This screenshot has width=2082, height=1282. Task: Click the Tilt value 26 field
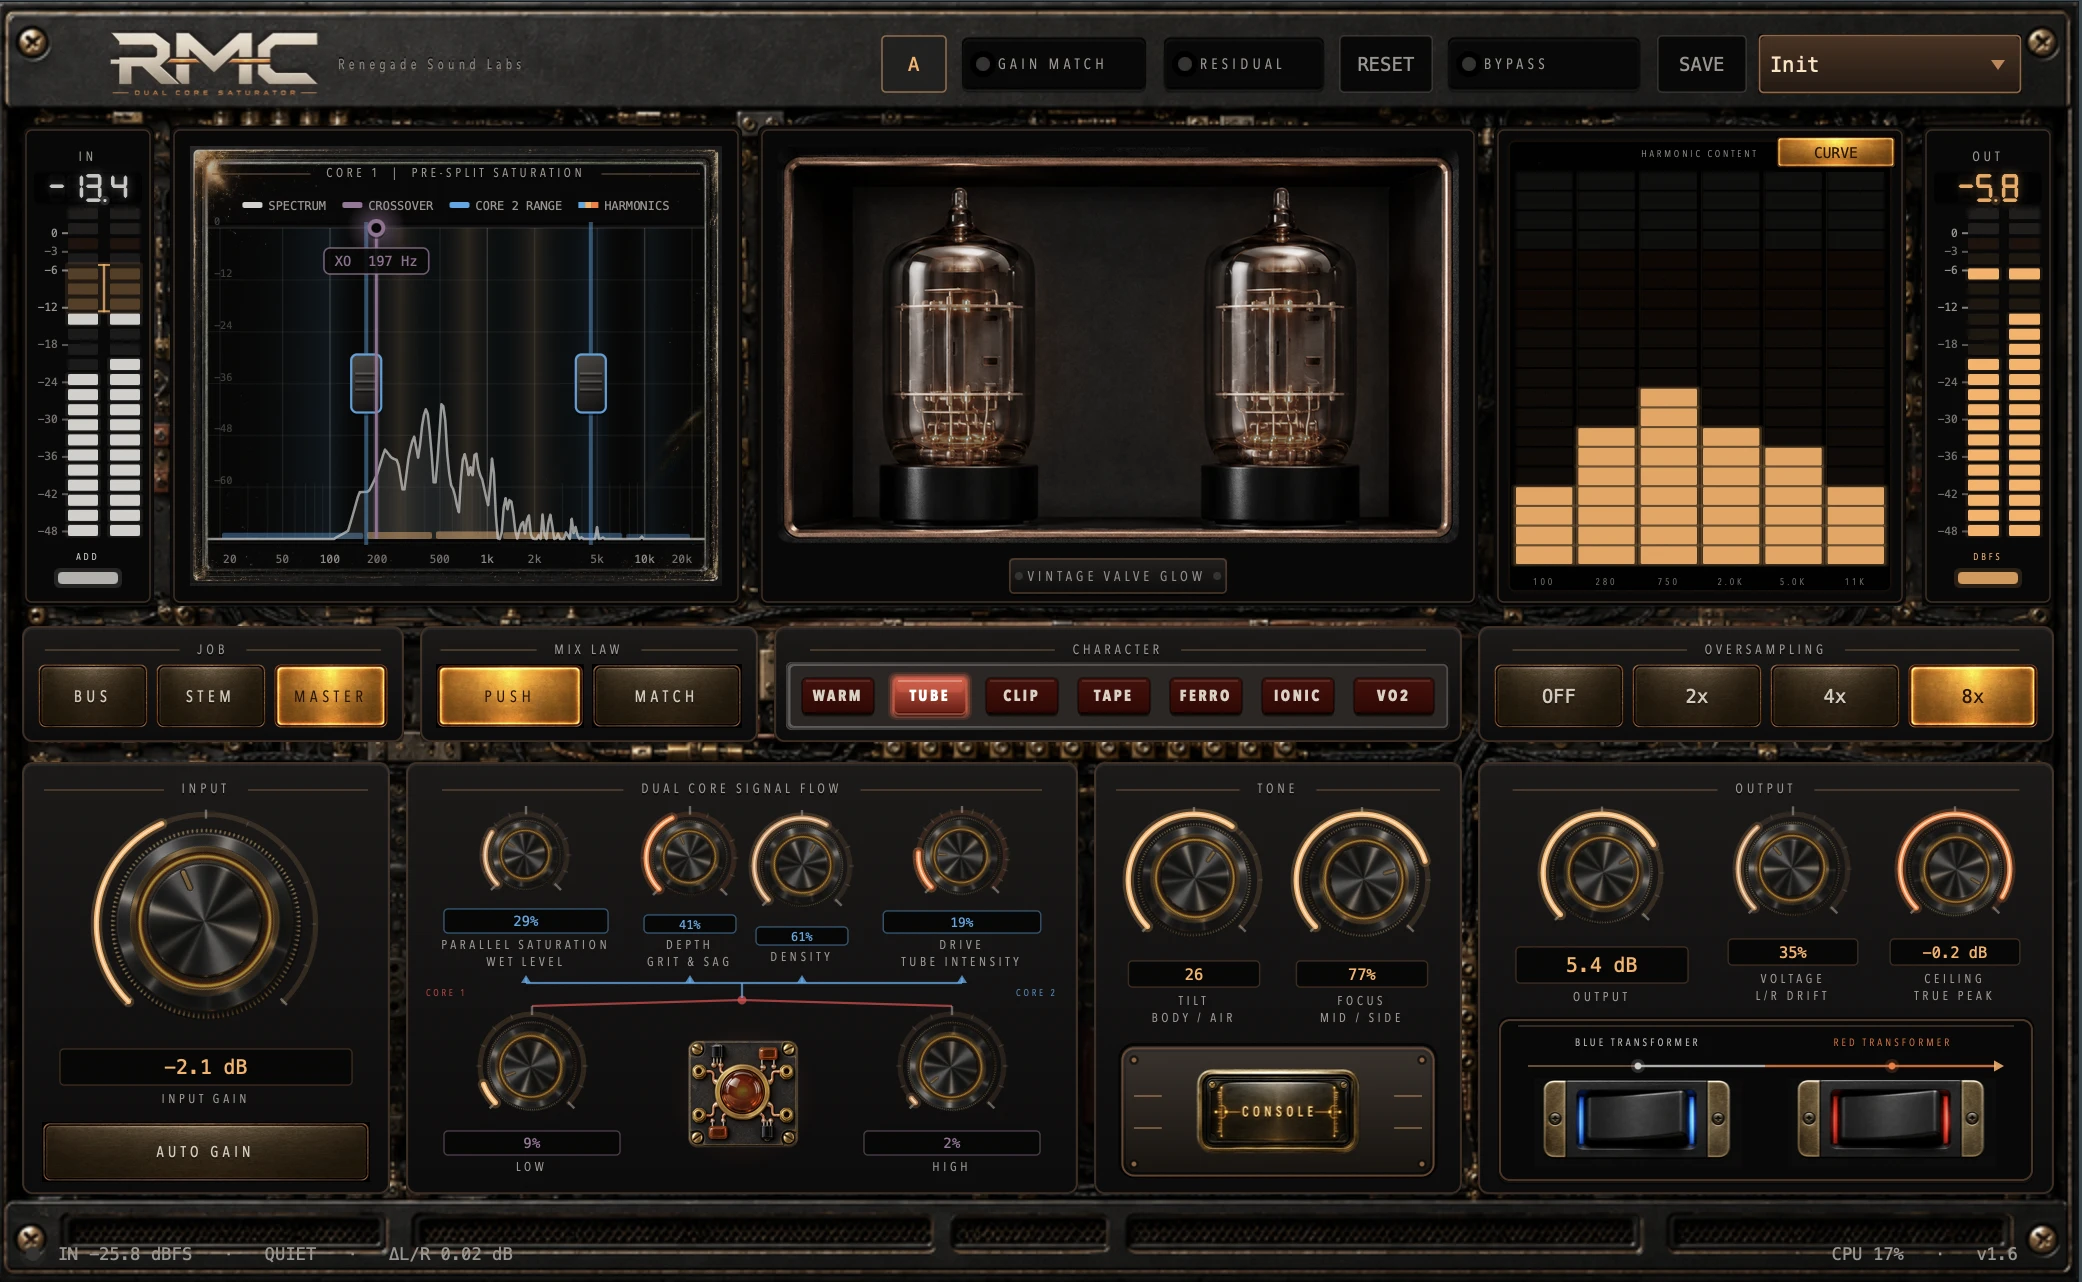pos(1193,974)
